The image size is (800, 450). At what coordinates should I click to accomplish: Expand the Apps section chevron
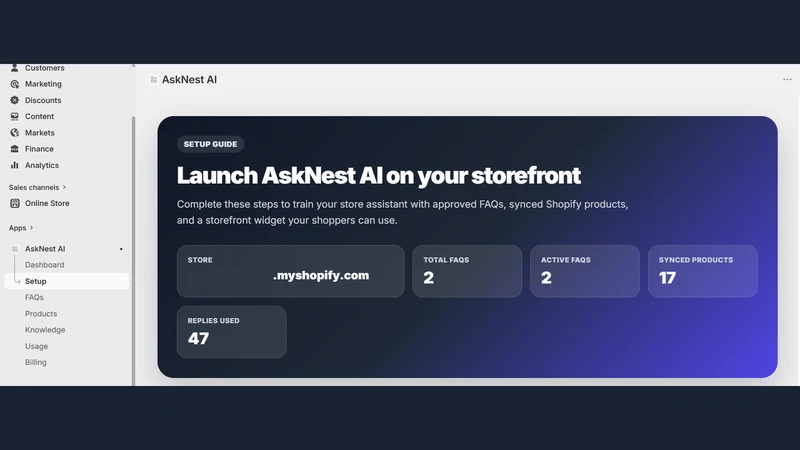tap(31, 228)
